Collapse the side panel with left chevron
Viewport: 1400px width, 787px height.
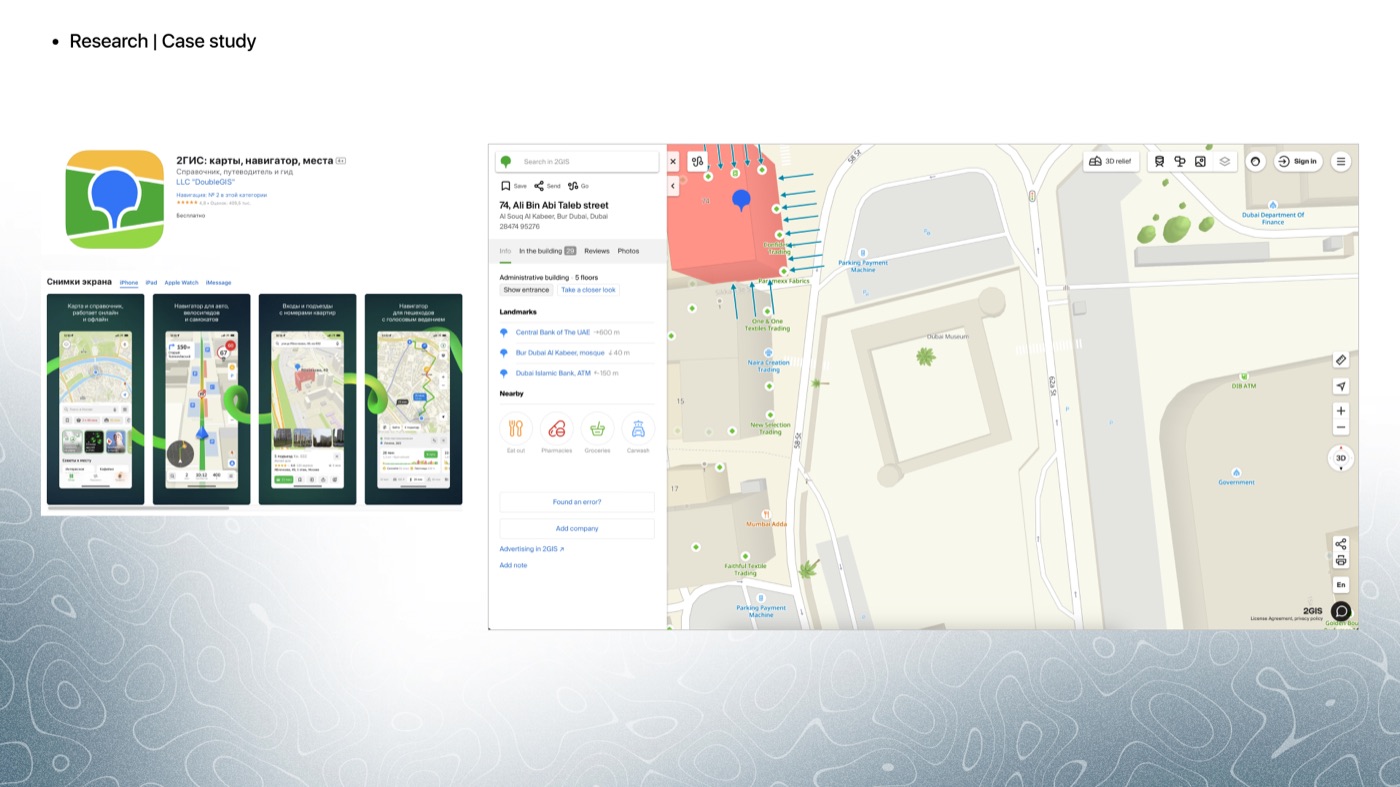[673, 186]
